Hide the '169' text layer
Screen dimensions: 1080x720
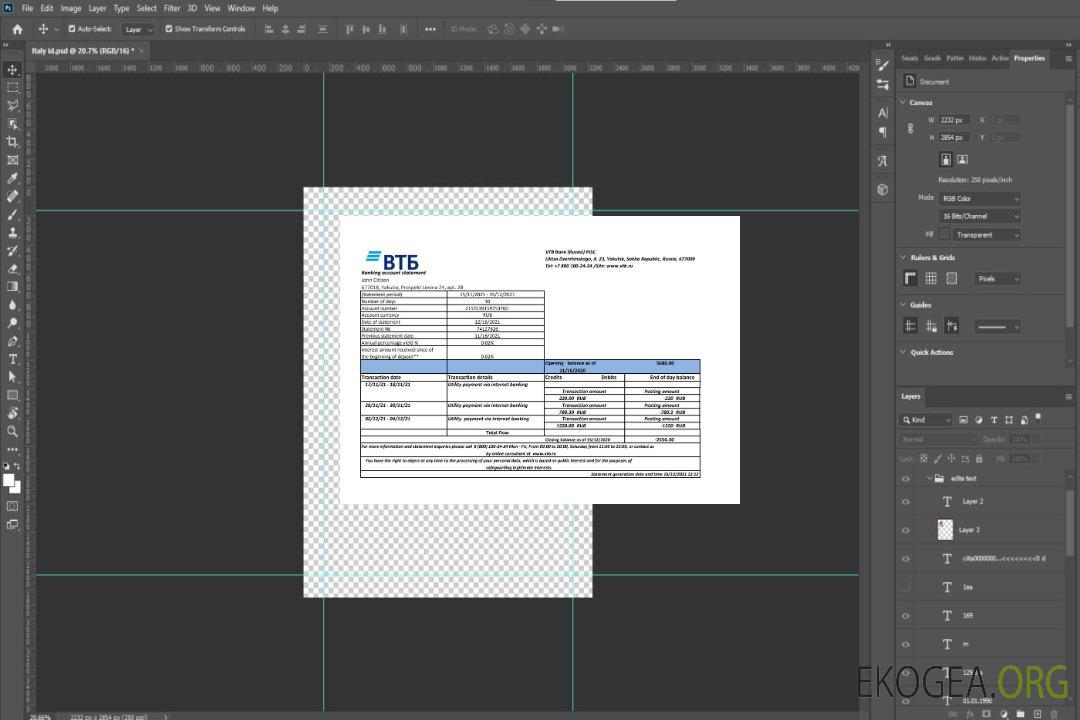click(906, 616)
